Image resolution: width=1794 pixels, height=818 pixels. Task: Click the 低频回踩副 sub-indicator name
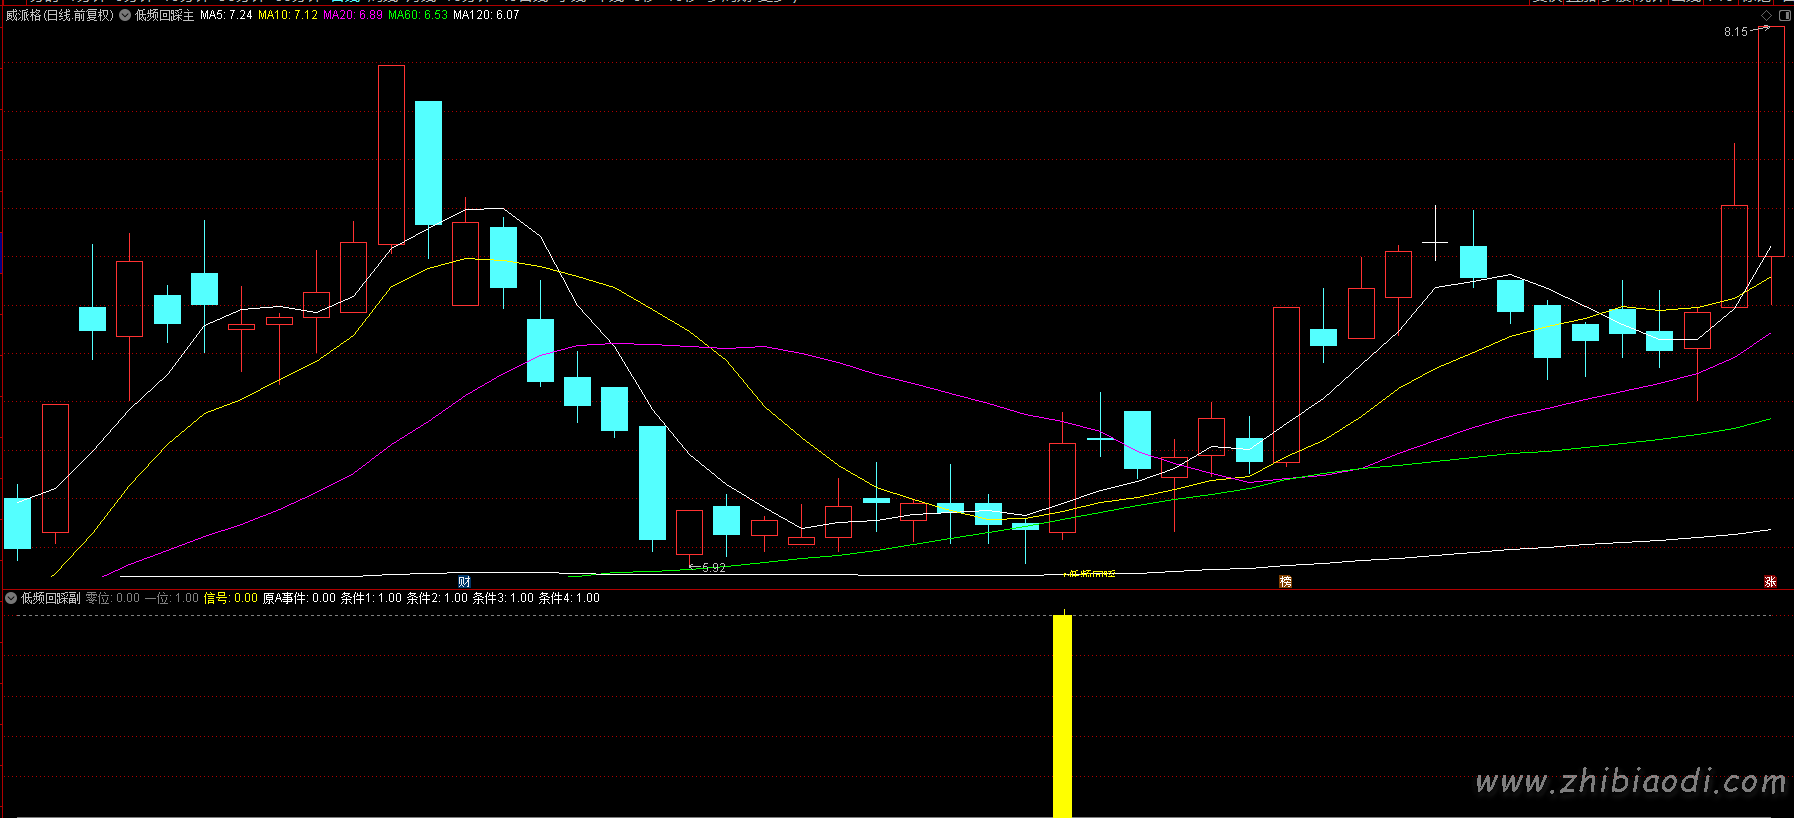pos(50,598)
